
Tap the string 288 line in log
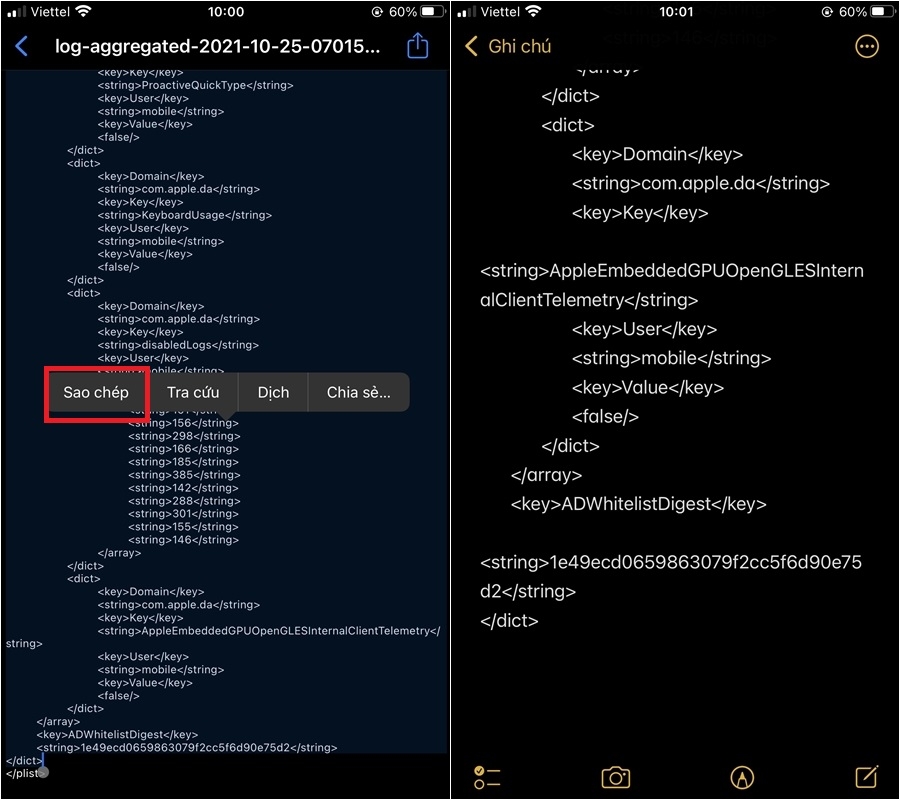184,501
